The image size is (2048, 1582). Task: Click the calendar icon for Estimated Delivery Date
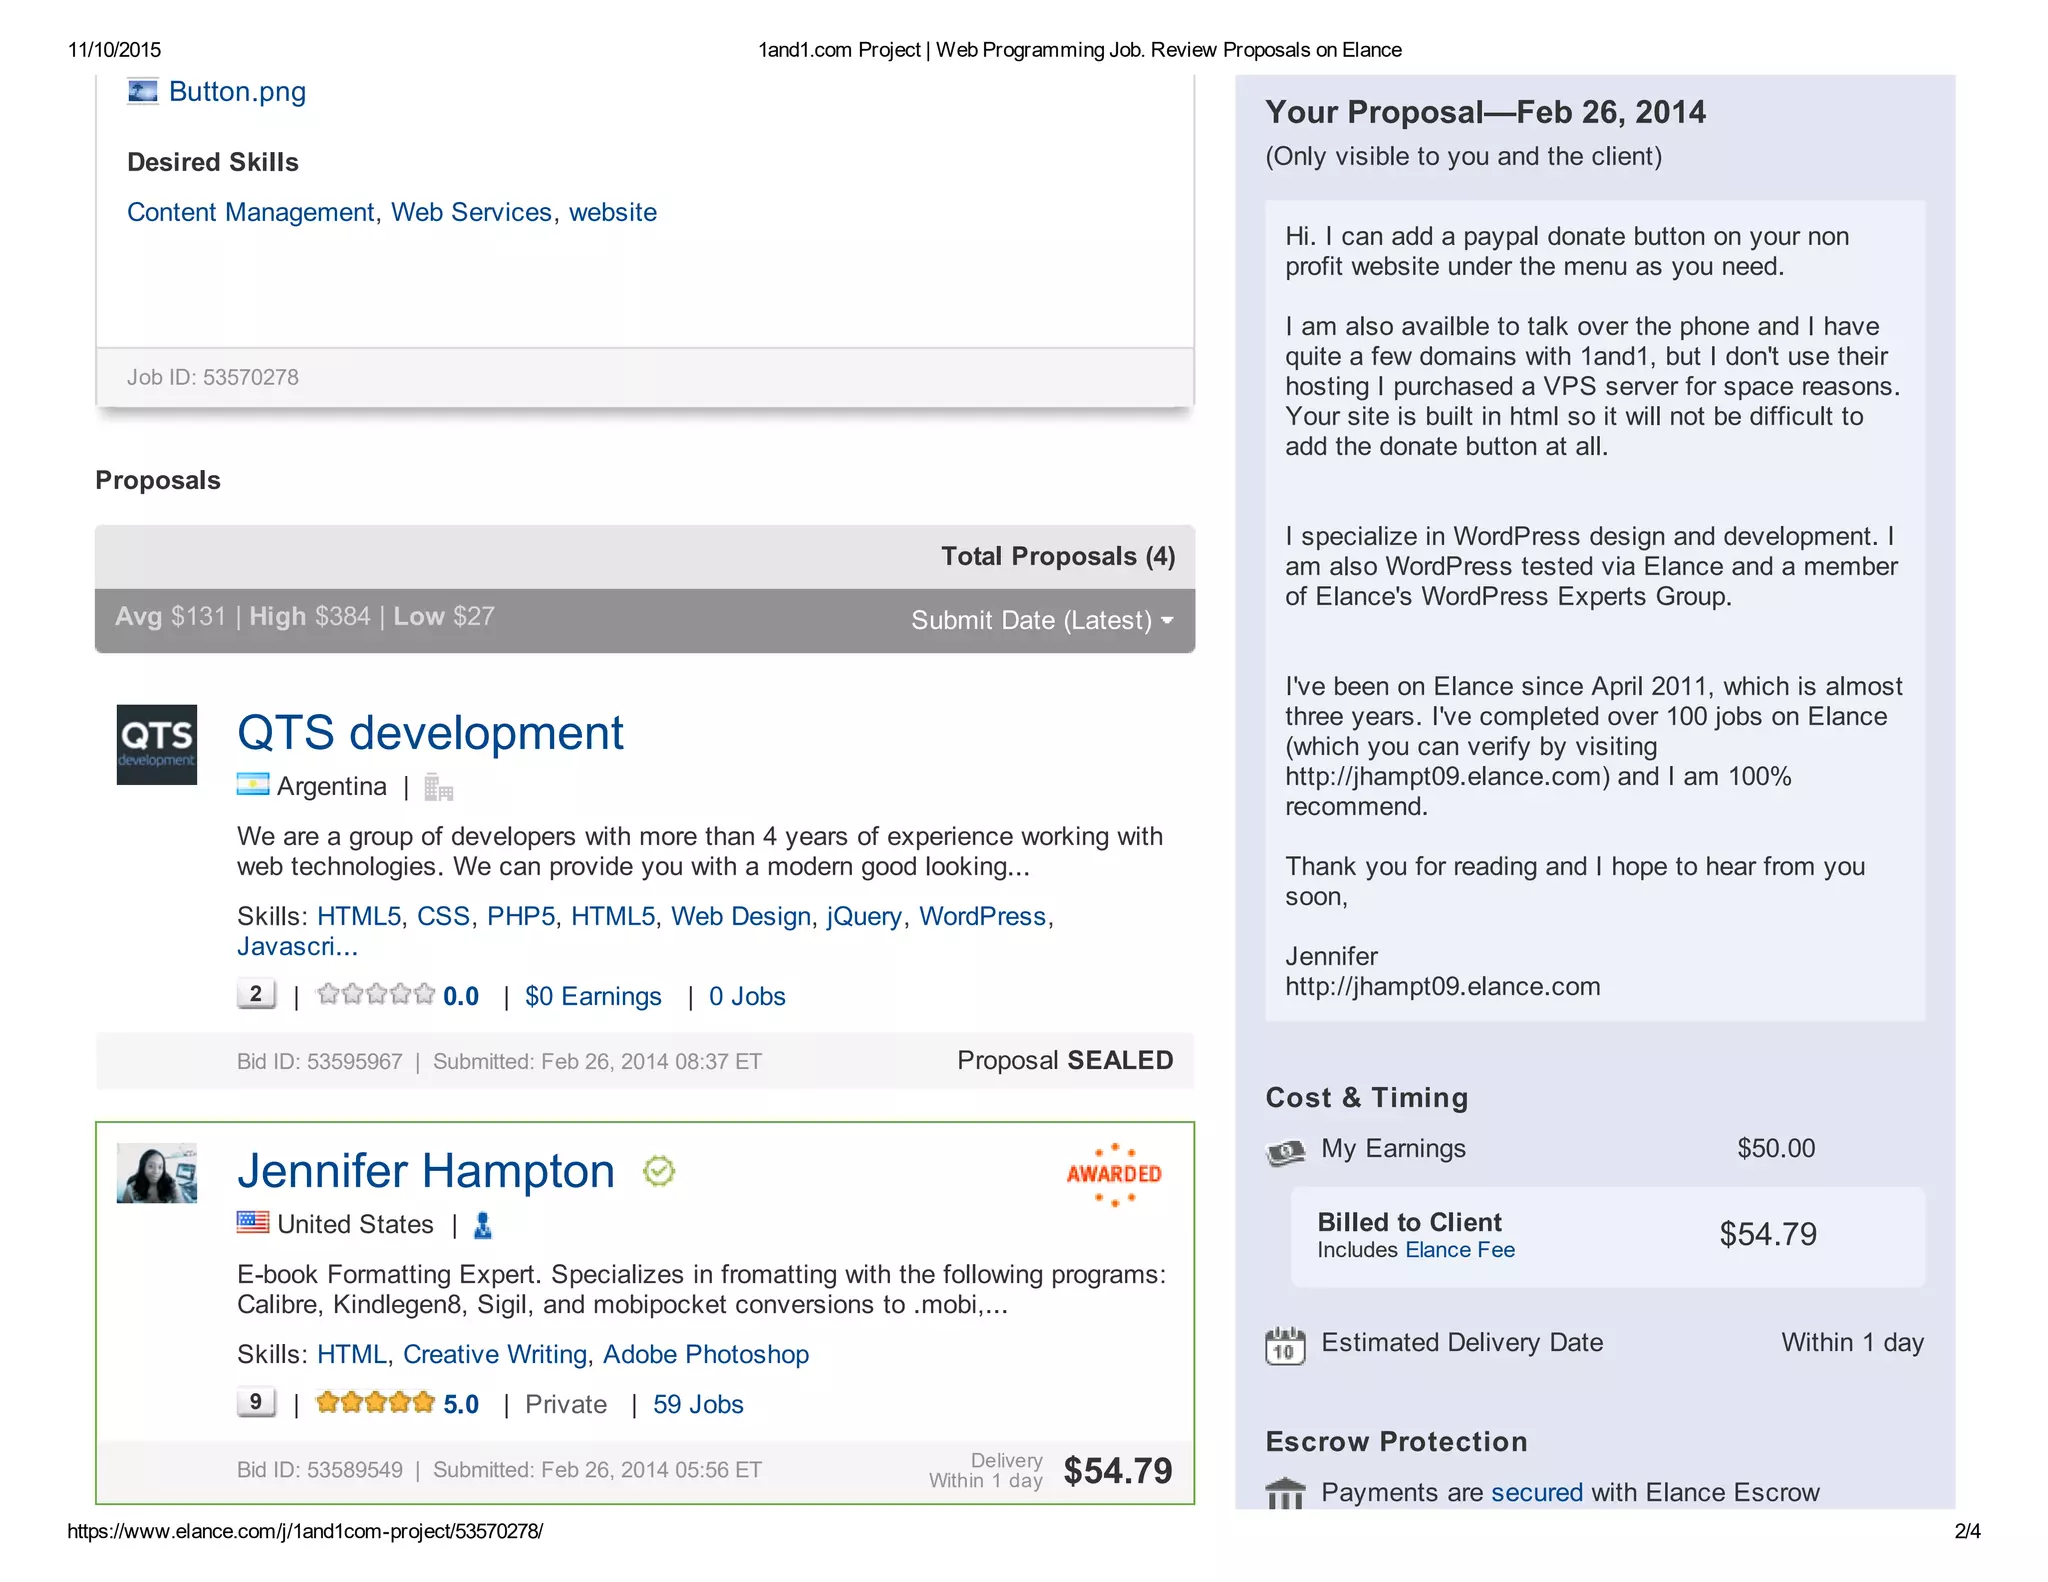(x=1285, y=1345)
